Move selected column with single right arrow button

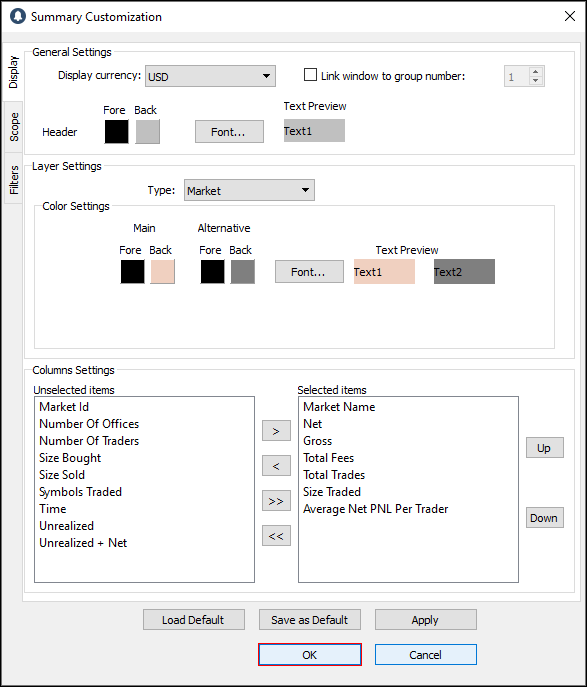click(276, 431)
